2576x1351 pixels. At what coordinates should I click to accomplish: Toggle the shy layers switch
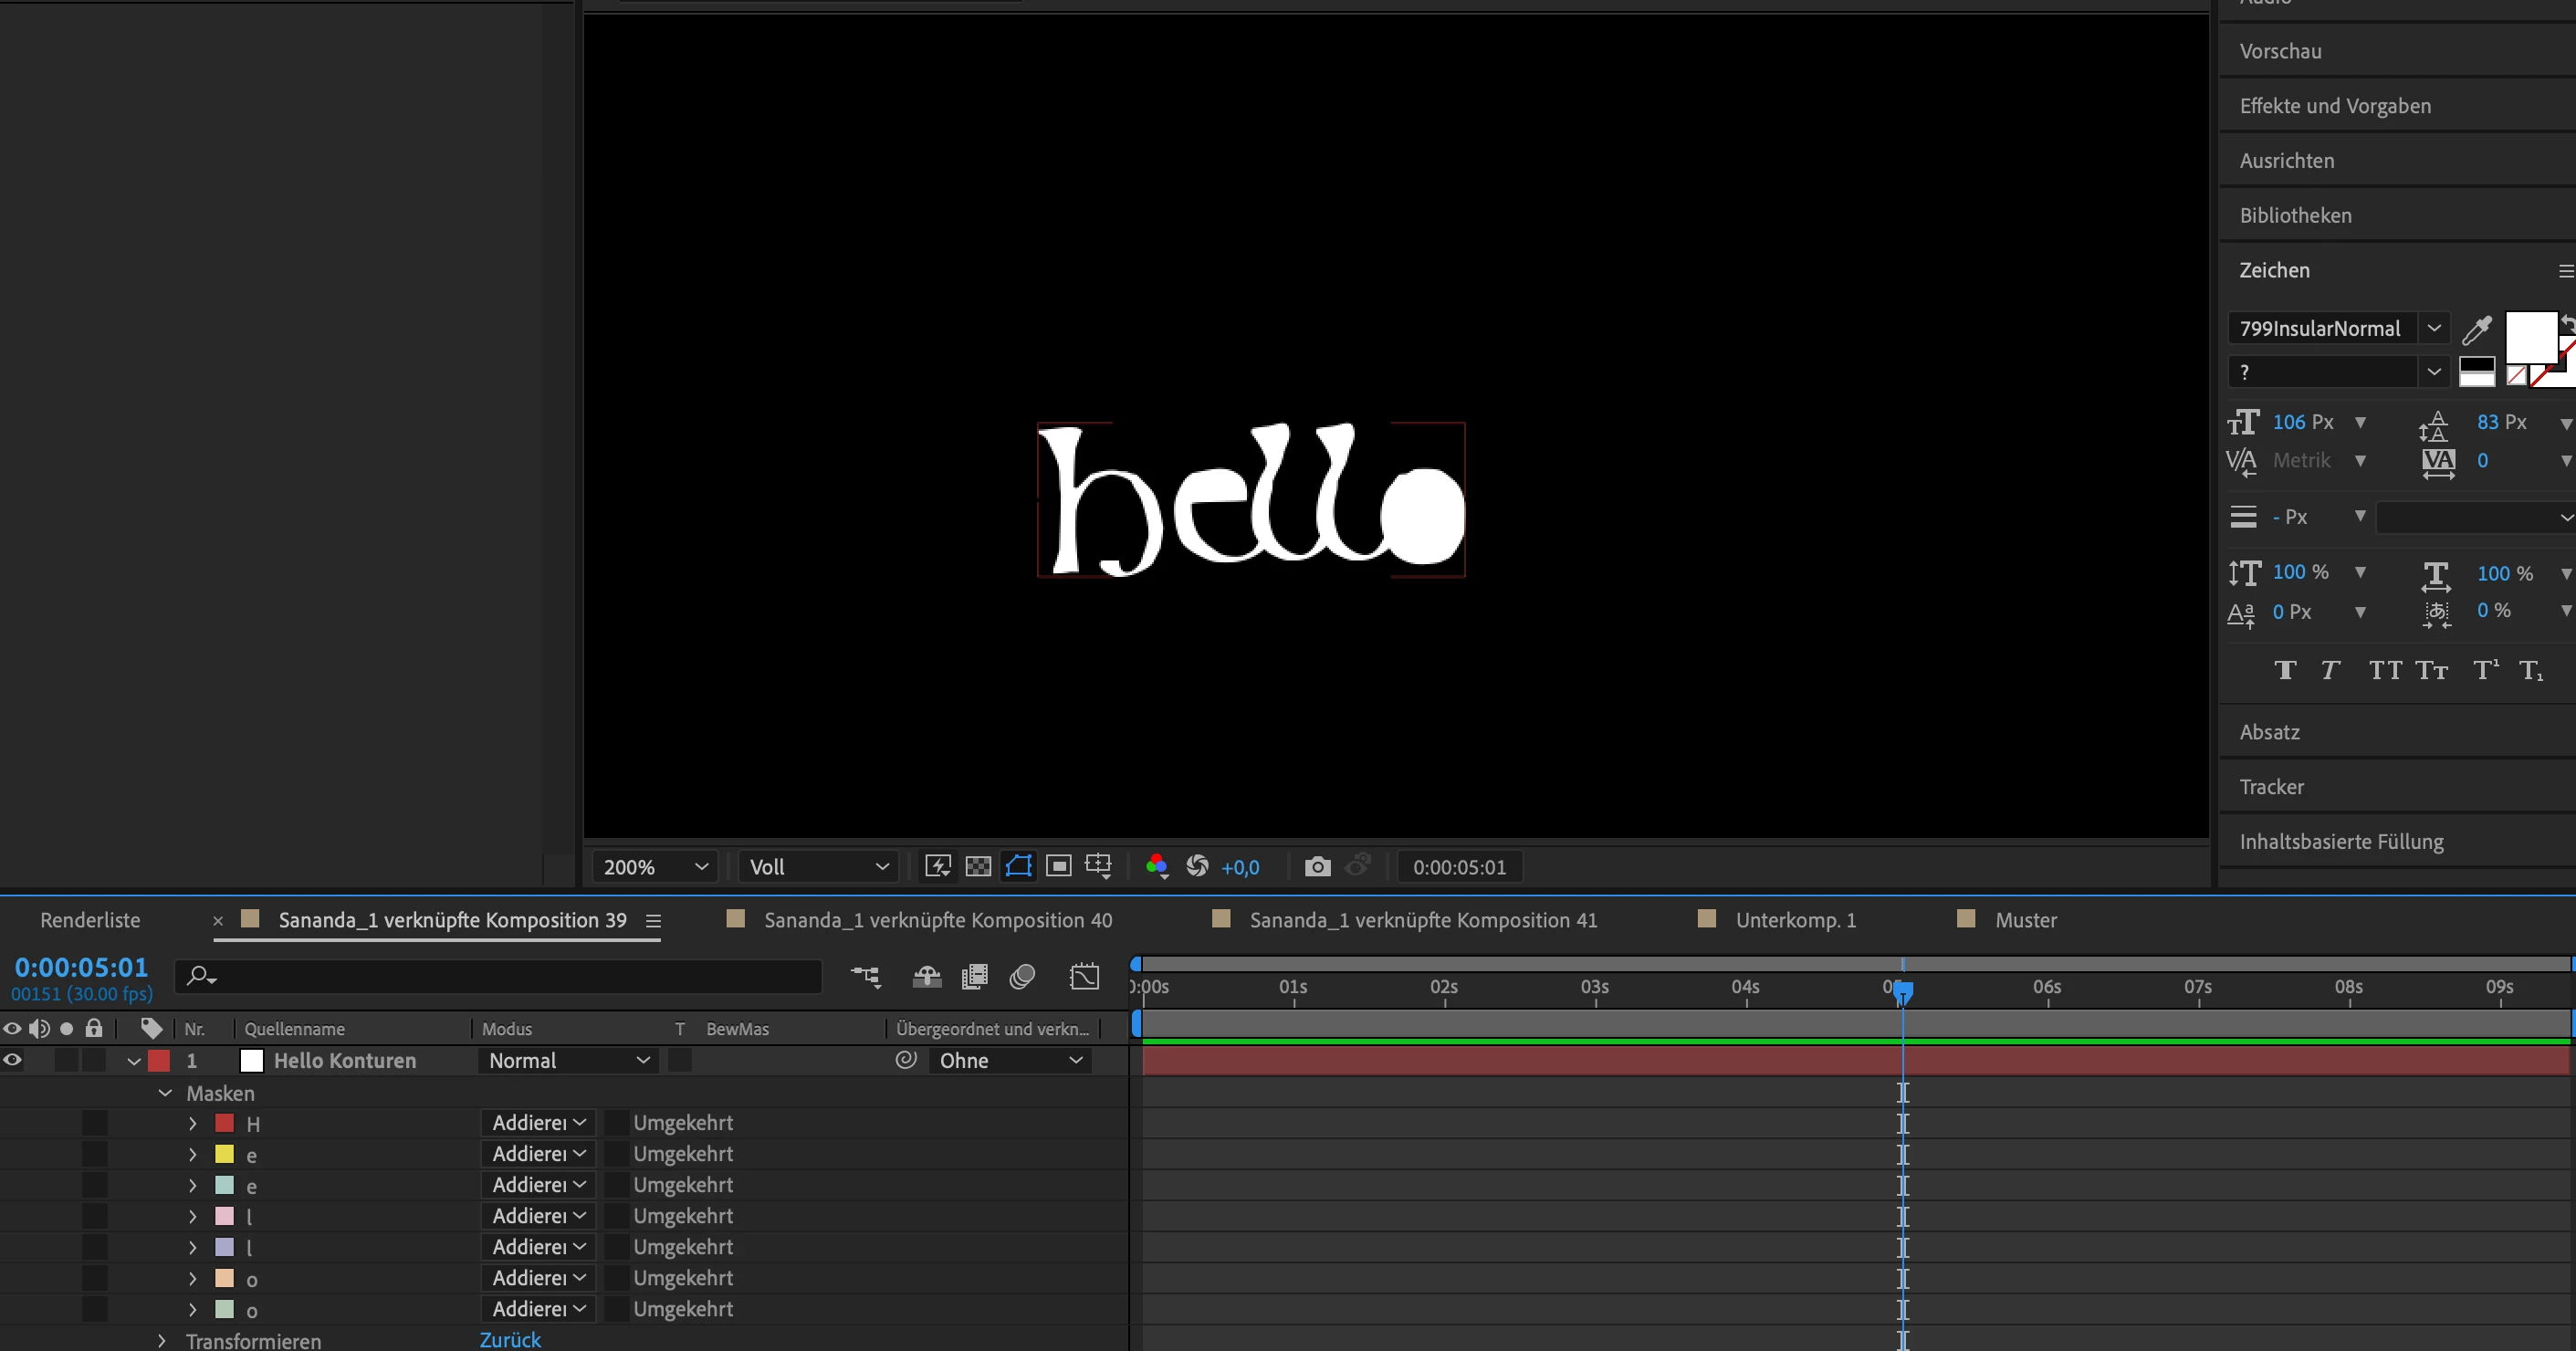coord(927,976)
